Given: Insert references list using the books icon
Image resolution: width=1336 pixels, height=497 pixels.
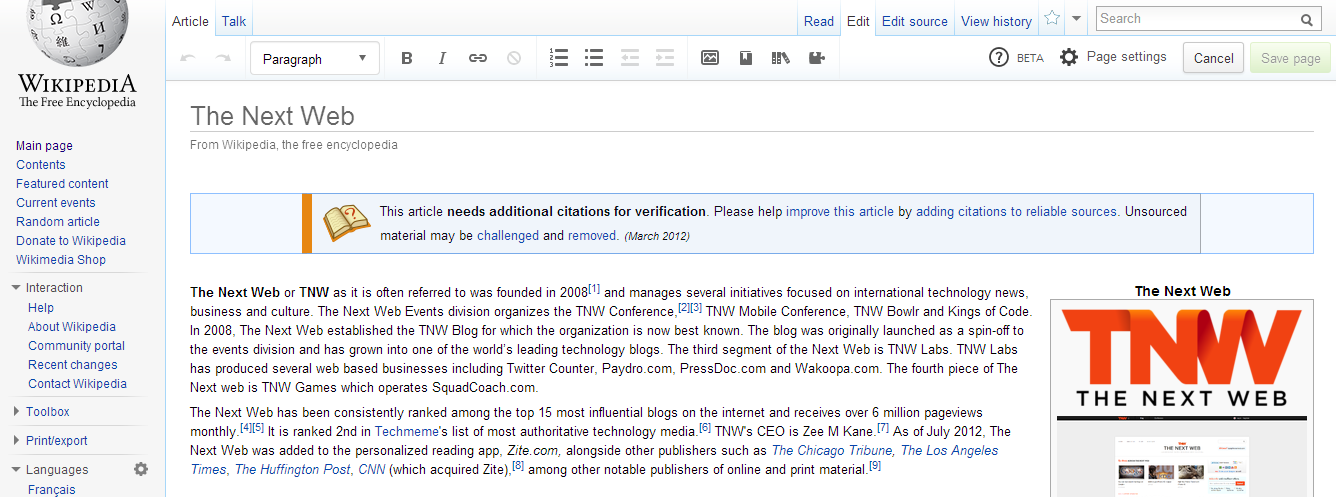Looking at the screenshot, I should tap(781, 58).
